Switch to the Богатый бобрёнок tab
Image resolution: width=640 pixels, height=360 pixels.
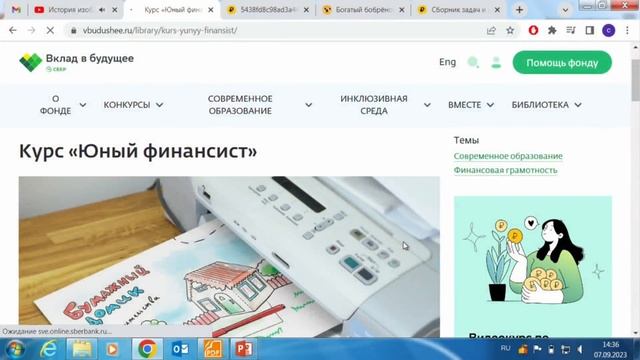click(x=362, y=10)
